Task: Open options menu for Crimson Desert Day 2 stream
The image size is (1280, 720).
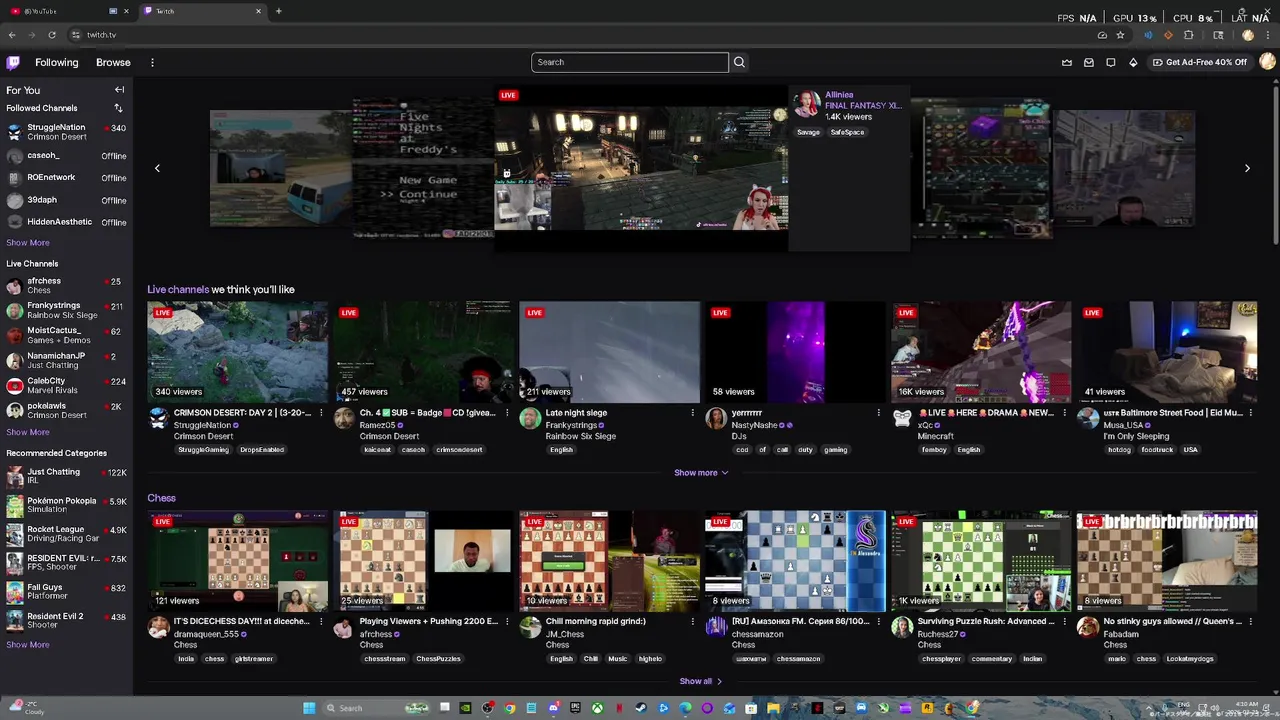Action: point(321,413)
